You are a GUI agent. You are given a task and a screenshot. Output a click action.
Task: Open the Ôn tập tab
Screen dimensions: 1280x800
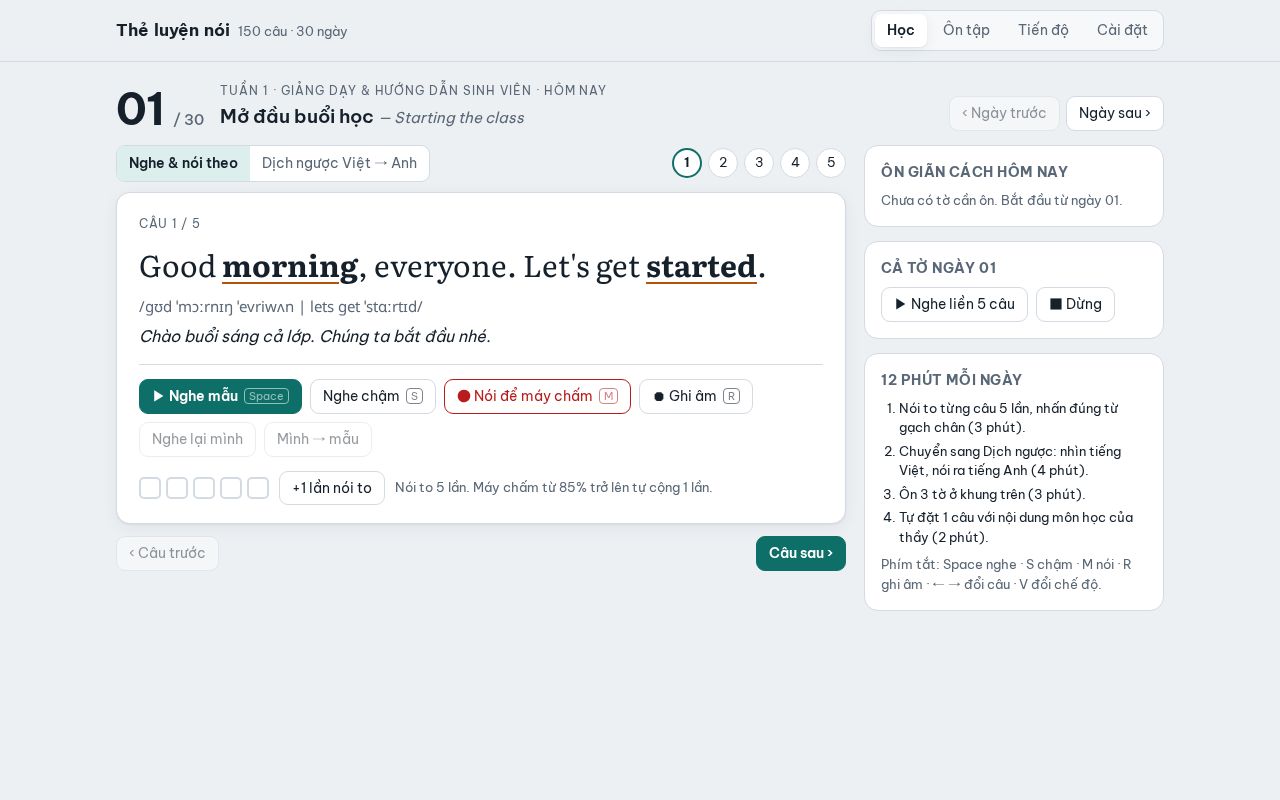[x=966, y=30]
